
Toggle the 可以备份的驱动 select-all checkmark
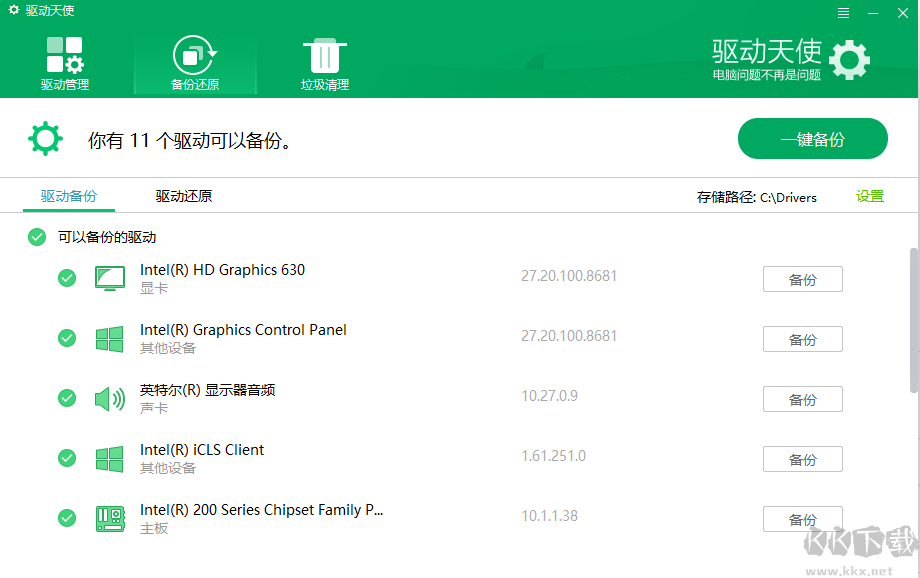pyautogui.click(x=37, y=237)
